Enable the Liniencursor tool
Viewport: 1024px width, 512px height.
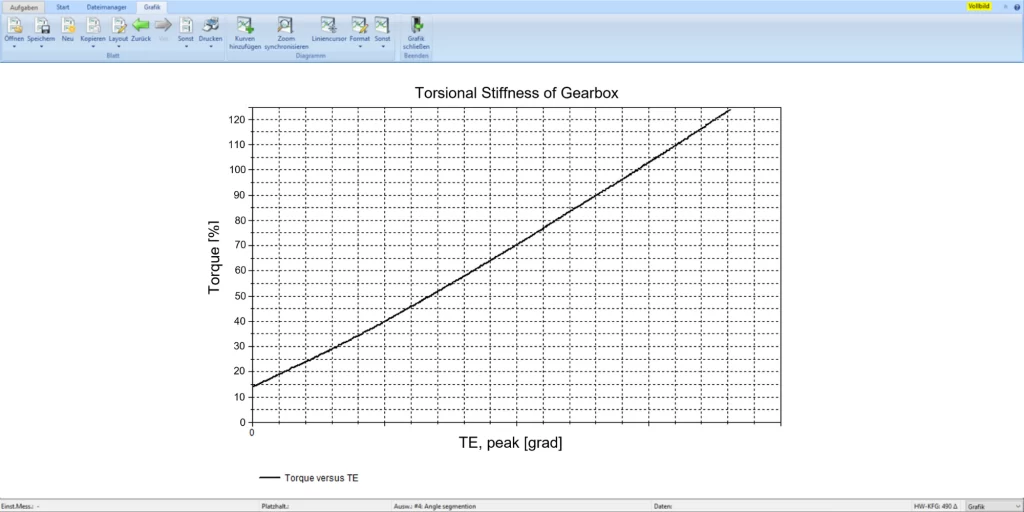tap(329, 25)
